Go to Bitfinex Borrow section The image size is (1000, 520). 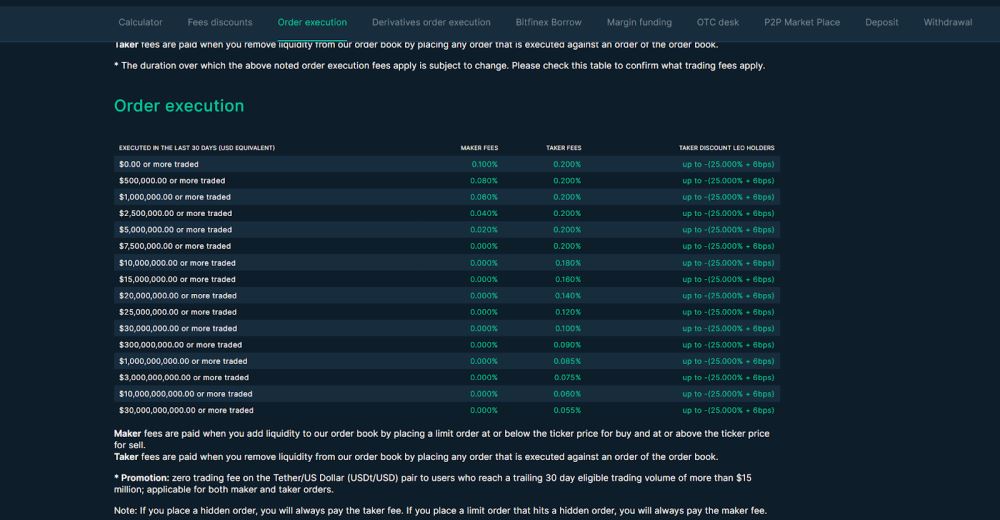click(x=548, y=22)
